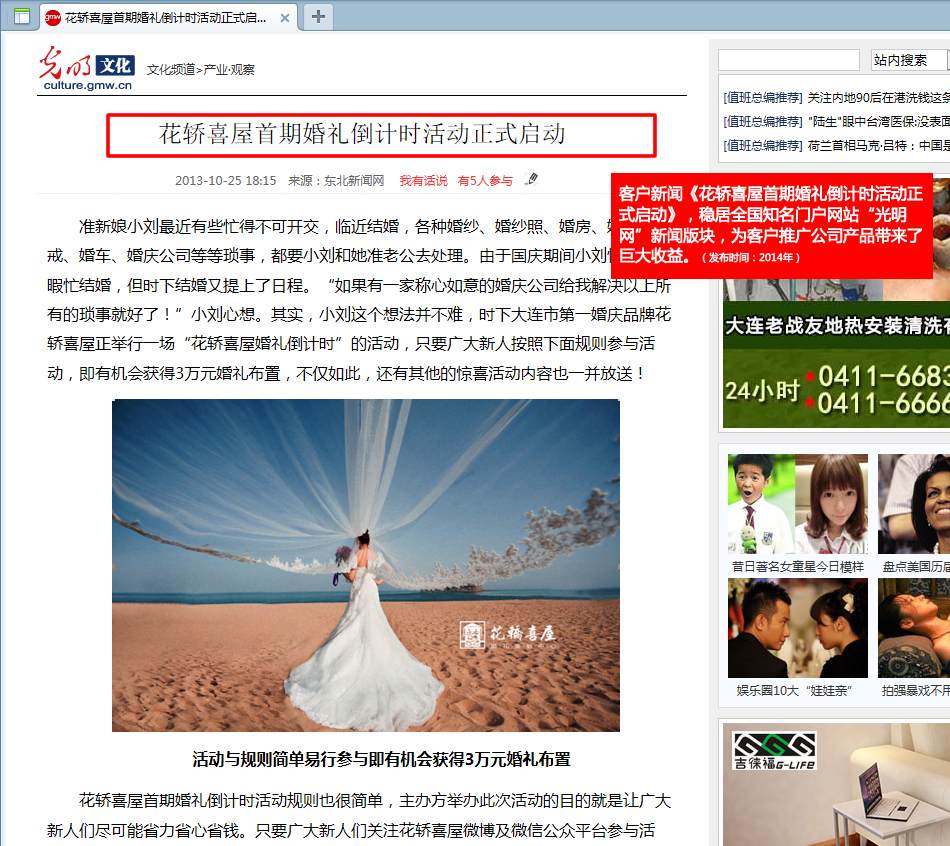The width and height of the screenshot is (950, 846).
Task: Click the 站内搜索 search button
Action: [900, 60]
